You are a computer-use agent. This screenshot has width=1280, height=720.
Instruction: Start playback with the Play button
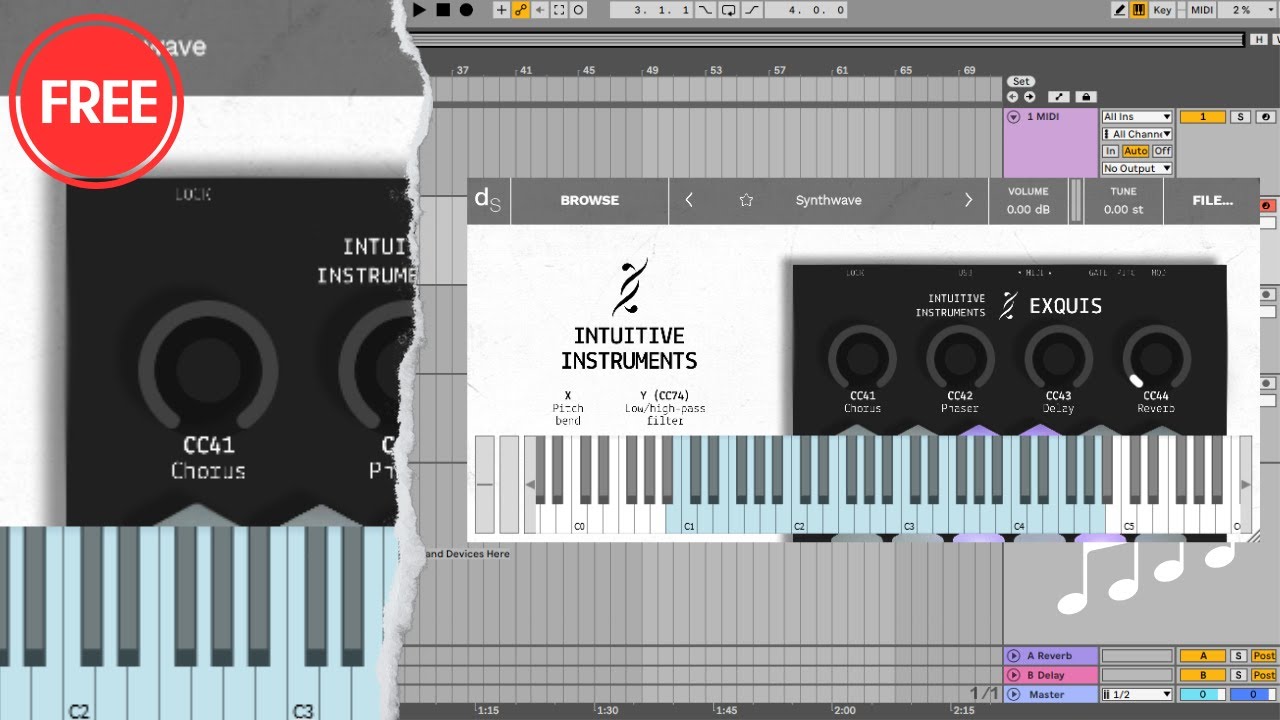point(421,10)
